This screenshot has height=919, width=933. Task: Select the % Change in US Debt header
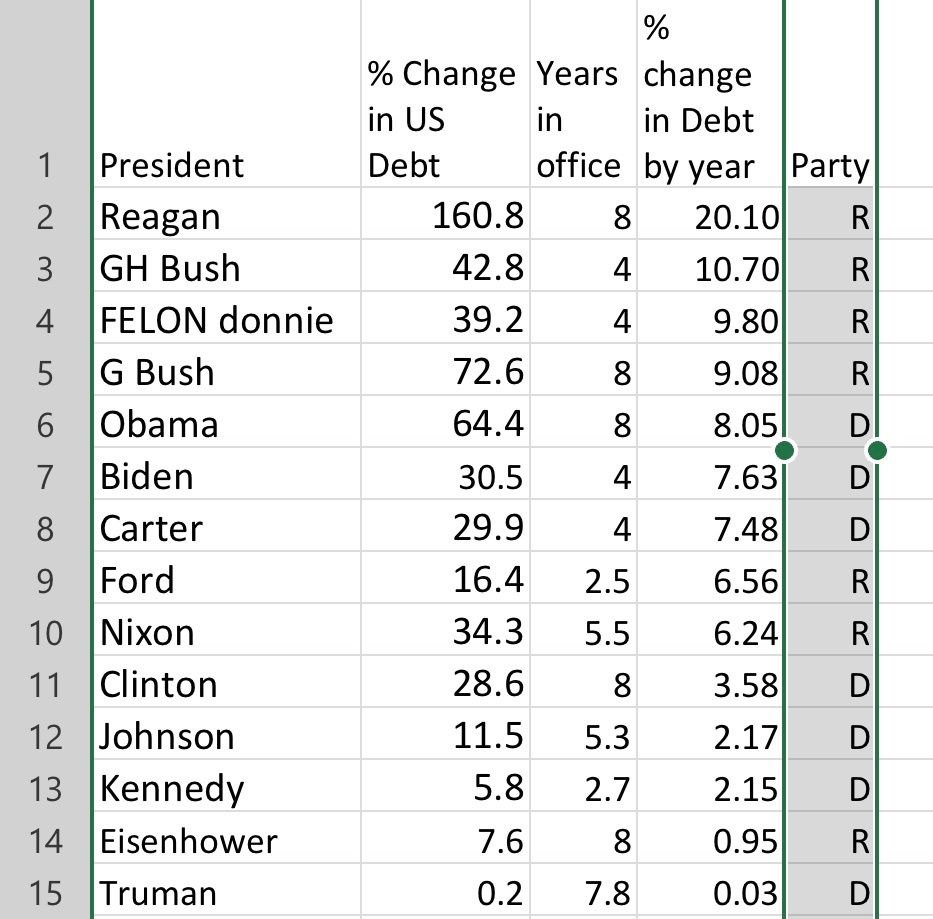click(441, 120)
